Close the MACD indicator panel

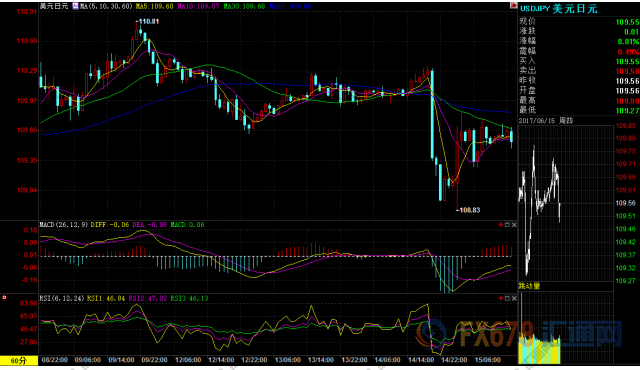[514, 225]
